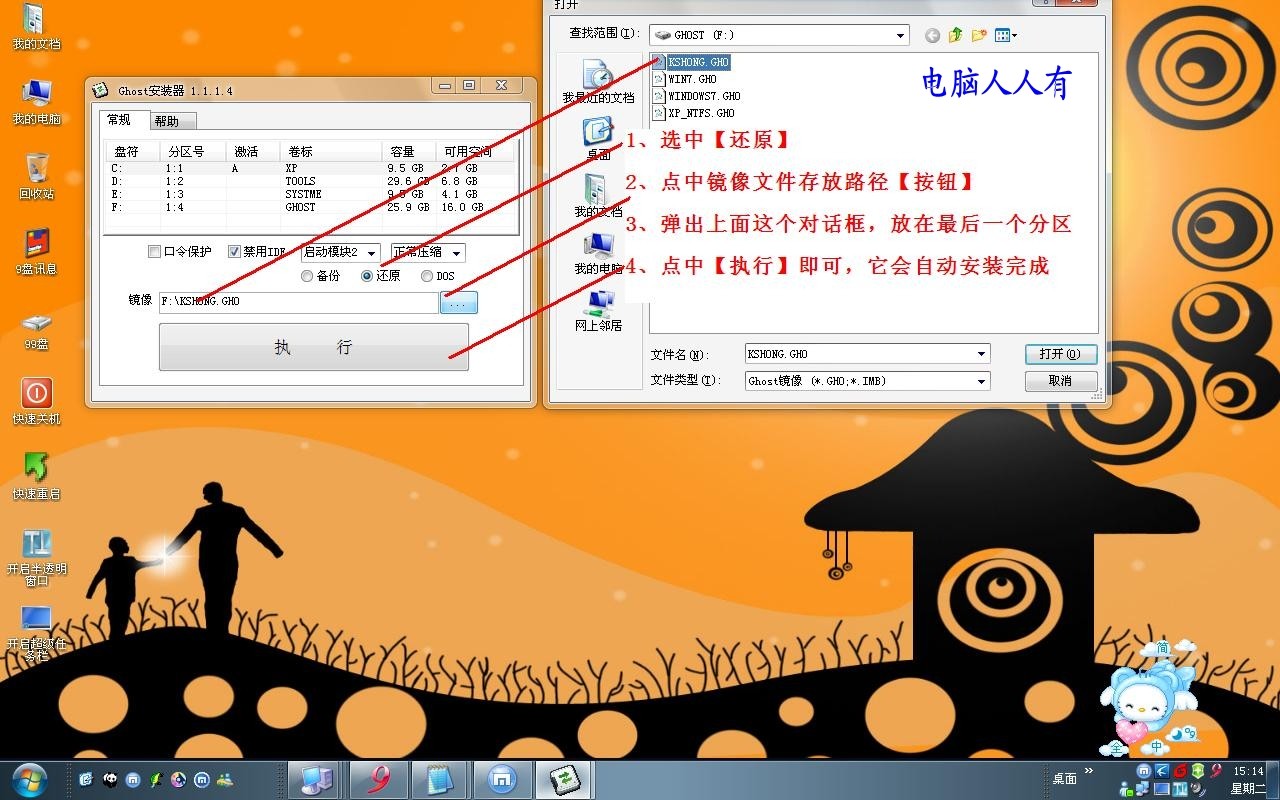Image resolution: width=1280 pixels, height=800 pixels.
Task: Click the 卷标 column header
Action: [329, 152]
